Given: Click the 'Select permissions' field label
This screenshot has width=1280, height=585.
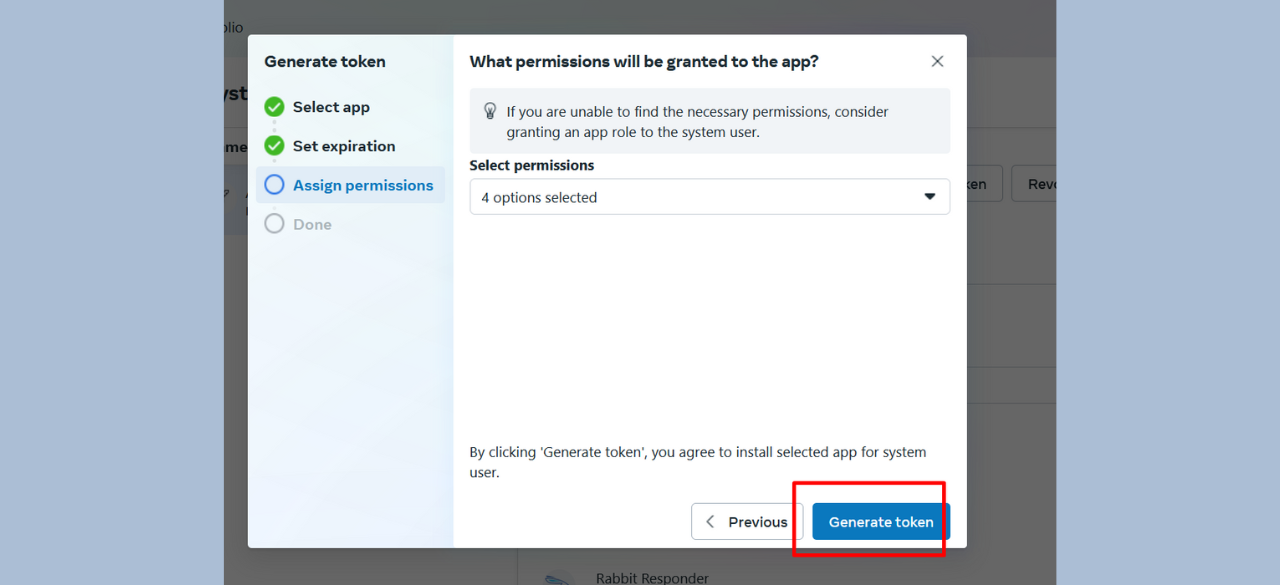Looking at the screenshot, I should (x=532, y=165).
